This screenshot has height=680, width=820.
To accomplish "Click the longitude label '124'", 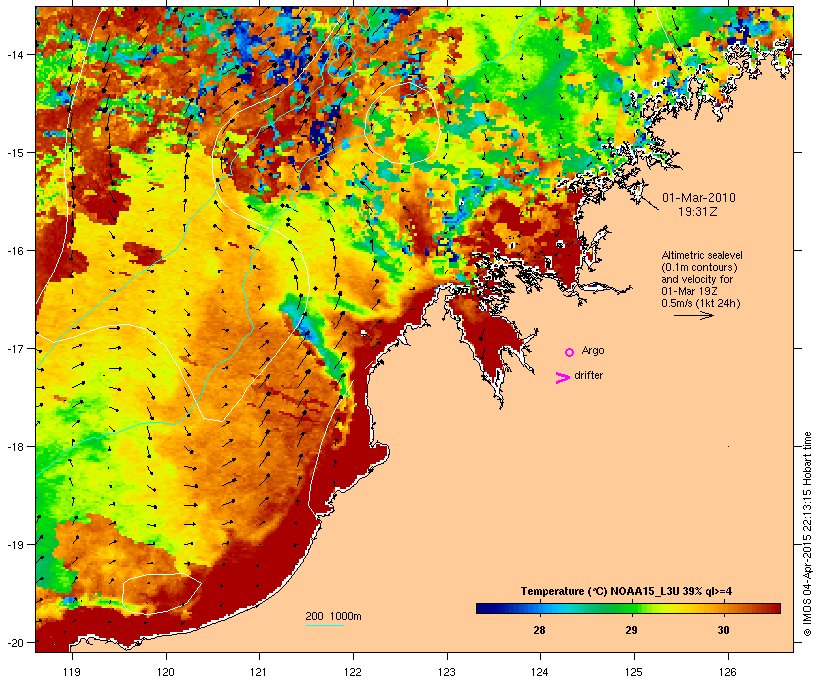I will (540, 672).
